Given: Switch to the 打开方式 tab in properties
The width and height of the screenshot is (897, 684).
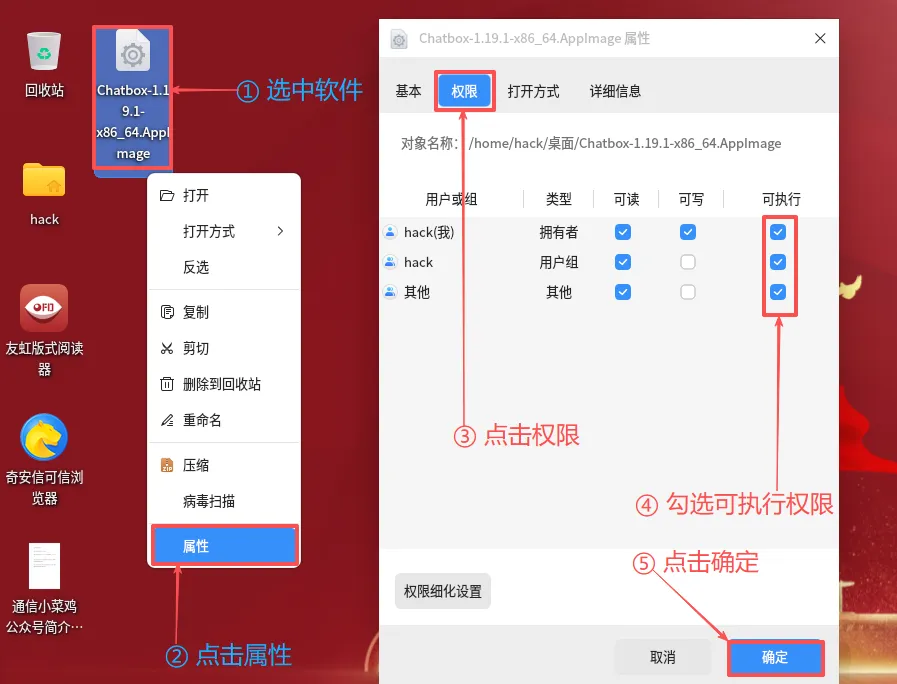Looking at the screenshot, I should pos(533,91).
